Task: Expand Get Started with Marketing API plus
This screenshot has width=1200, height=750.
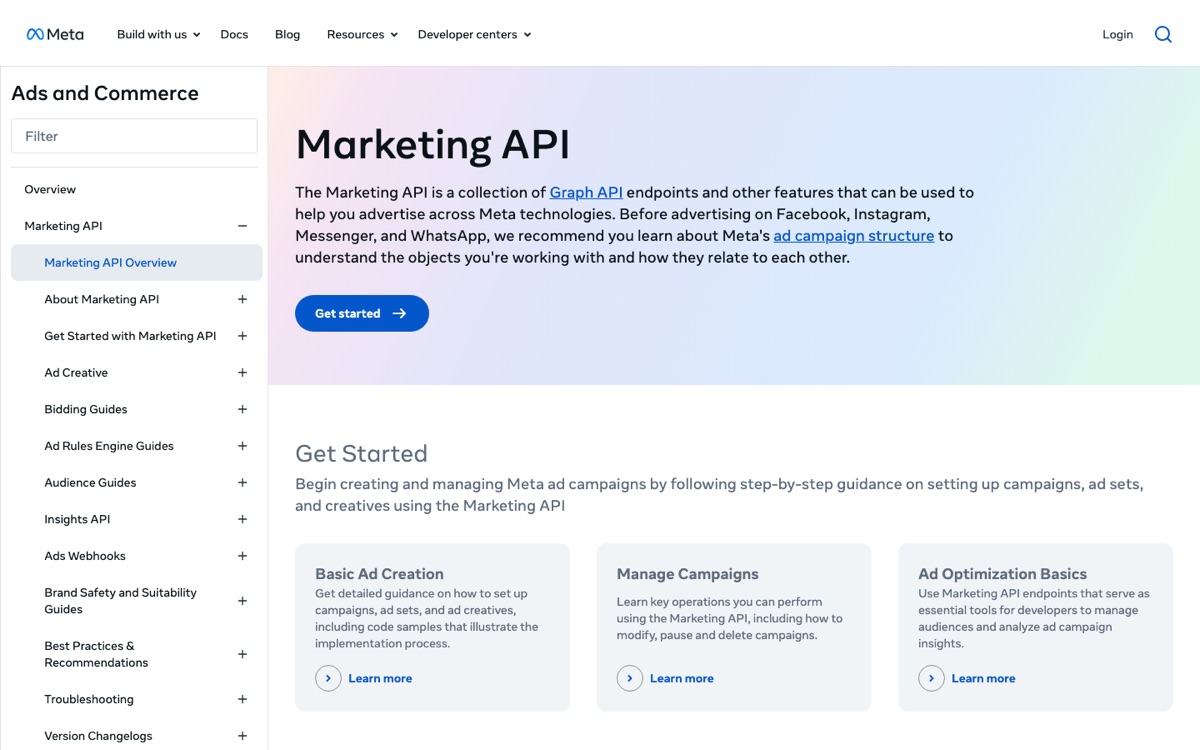Action: point(242,336)
